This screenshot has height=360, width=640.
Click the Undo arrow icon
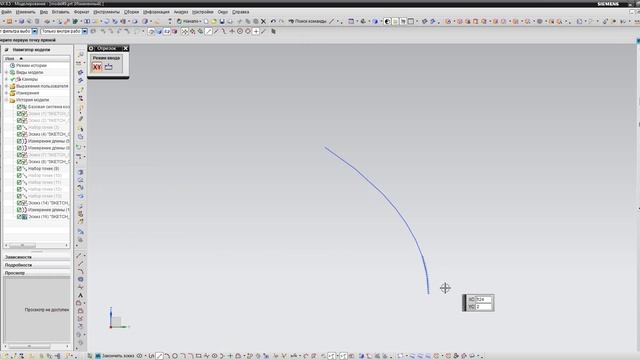point(273,21)
